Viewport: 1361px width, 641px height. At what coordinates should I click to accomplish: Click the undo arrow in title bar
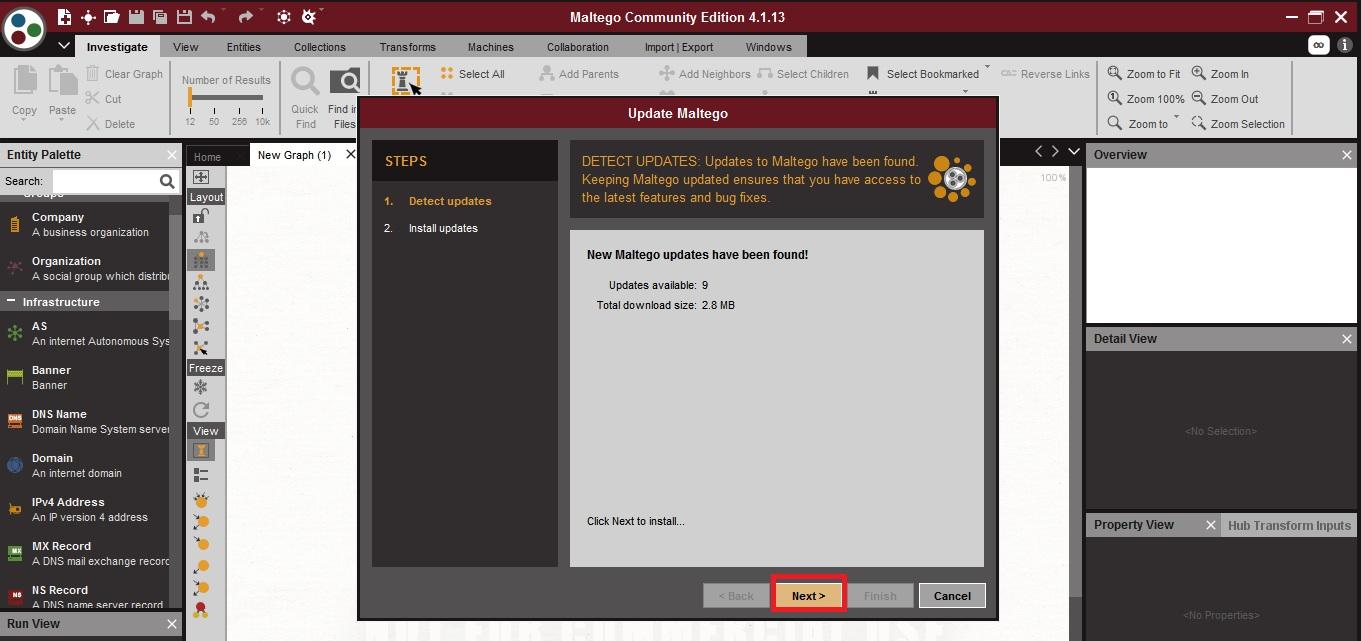(208, 17)
